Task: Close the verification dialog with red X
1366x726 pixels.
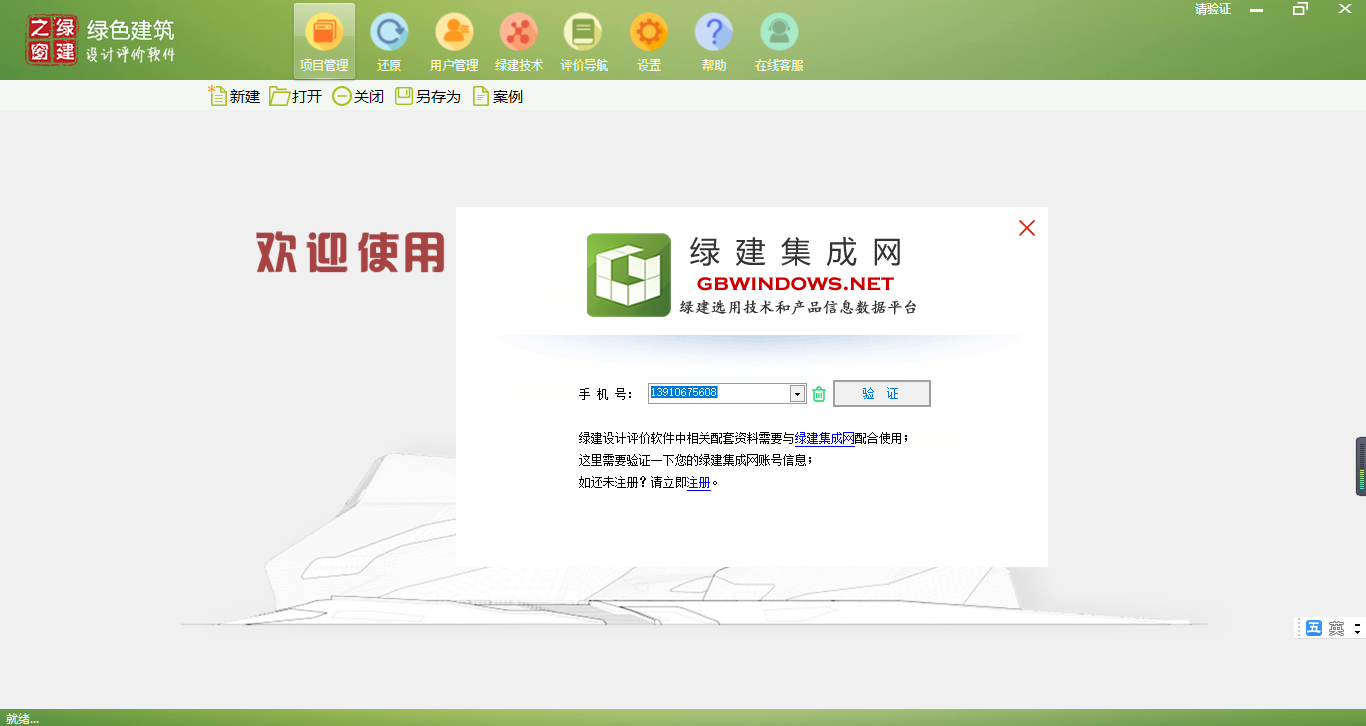Action: pos(1027,228)
